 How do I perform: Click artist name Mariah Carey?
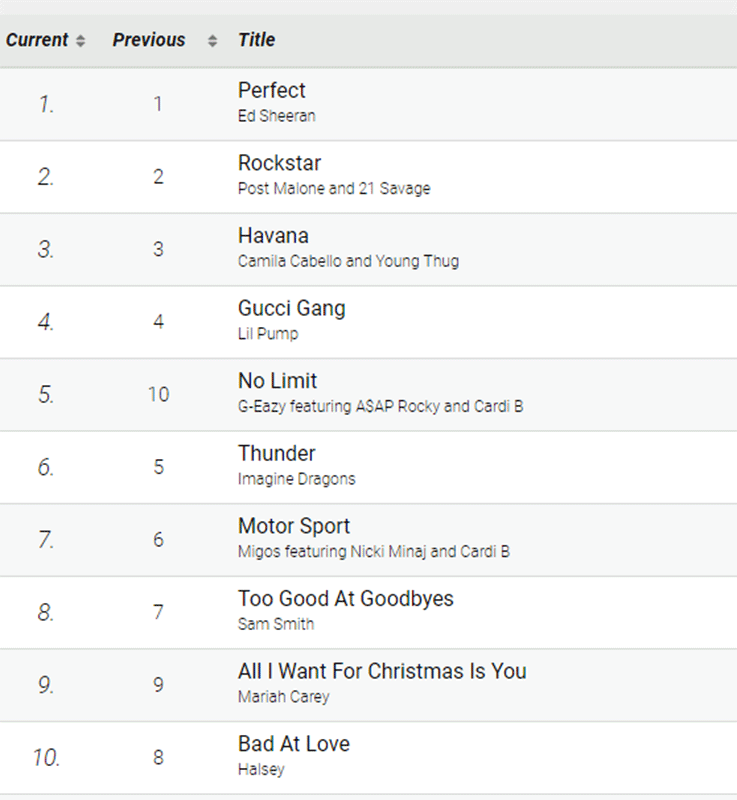click(284, 697)
